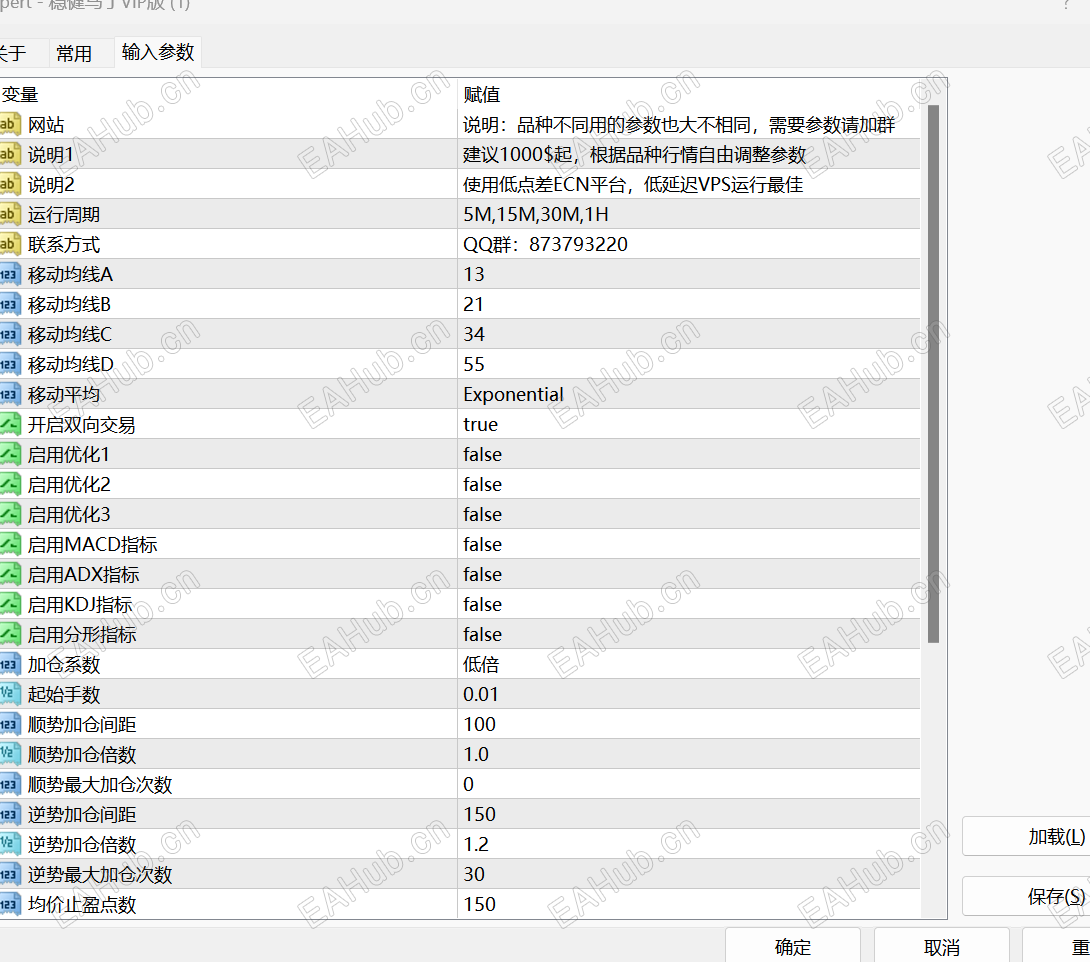Switch to the 输入参数 tab
The height and width of the screenshot is (962, 1090).
pyautogui.click(x=158, y=52)
